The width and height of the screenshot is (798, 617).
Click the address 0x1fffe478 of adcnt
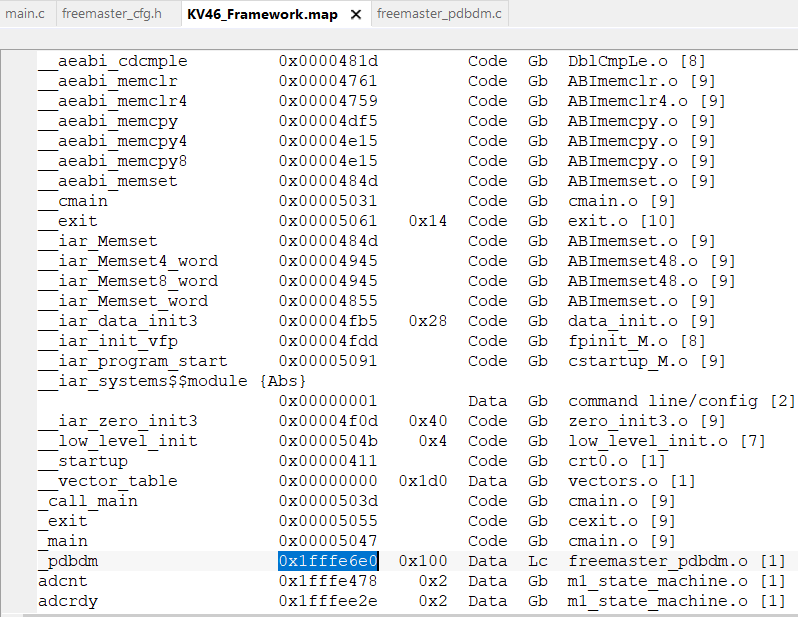[x=328, y=581]
